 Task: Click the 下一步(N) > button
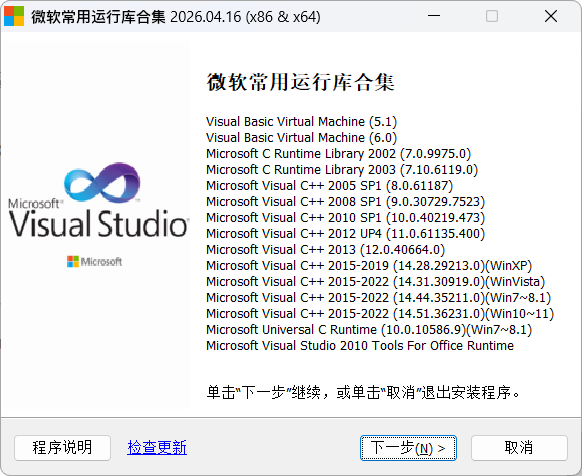[408, 448]
